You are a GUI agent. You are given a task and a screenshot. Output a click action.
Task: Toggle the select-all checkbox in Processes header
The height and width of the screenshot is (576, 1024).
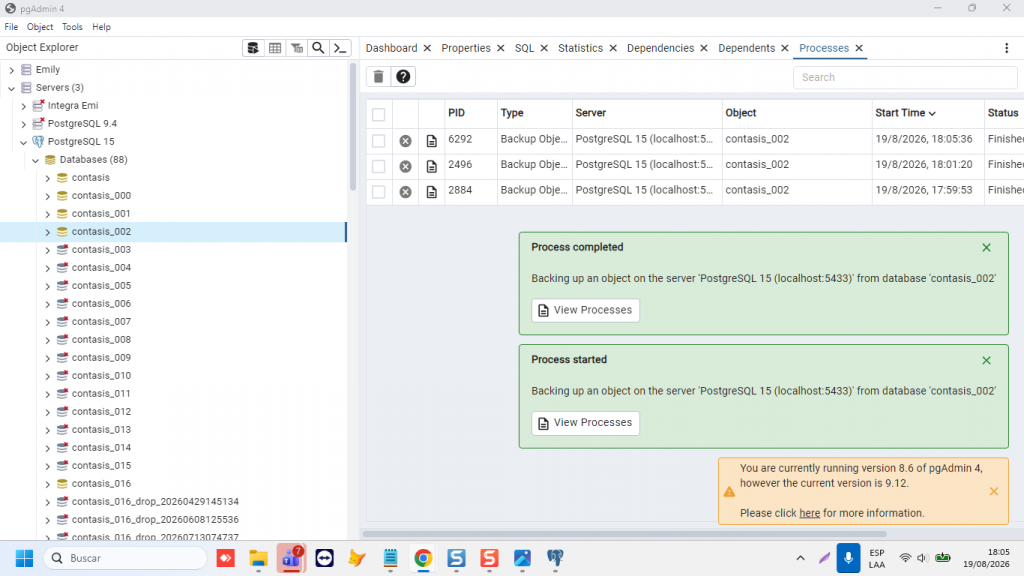pos(379,115)
